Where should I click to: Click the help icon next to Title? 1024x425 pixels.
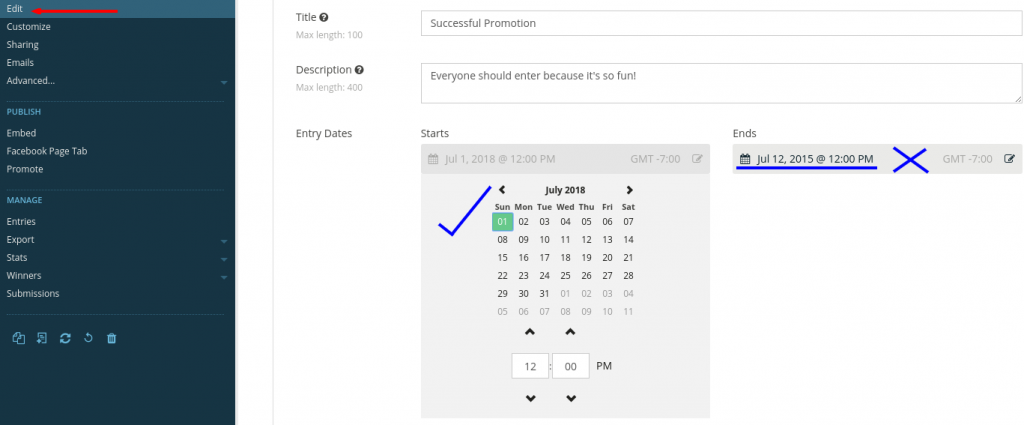click(324, 18)
